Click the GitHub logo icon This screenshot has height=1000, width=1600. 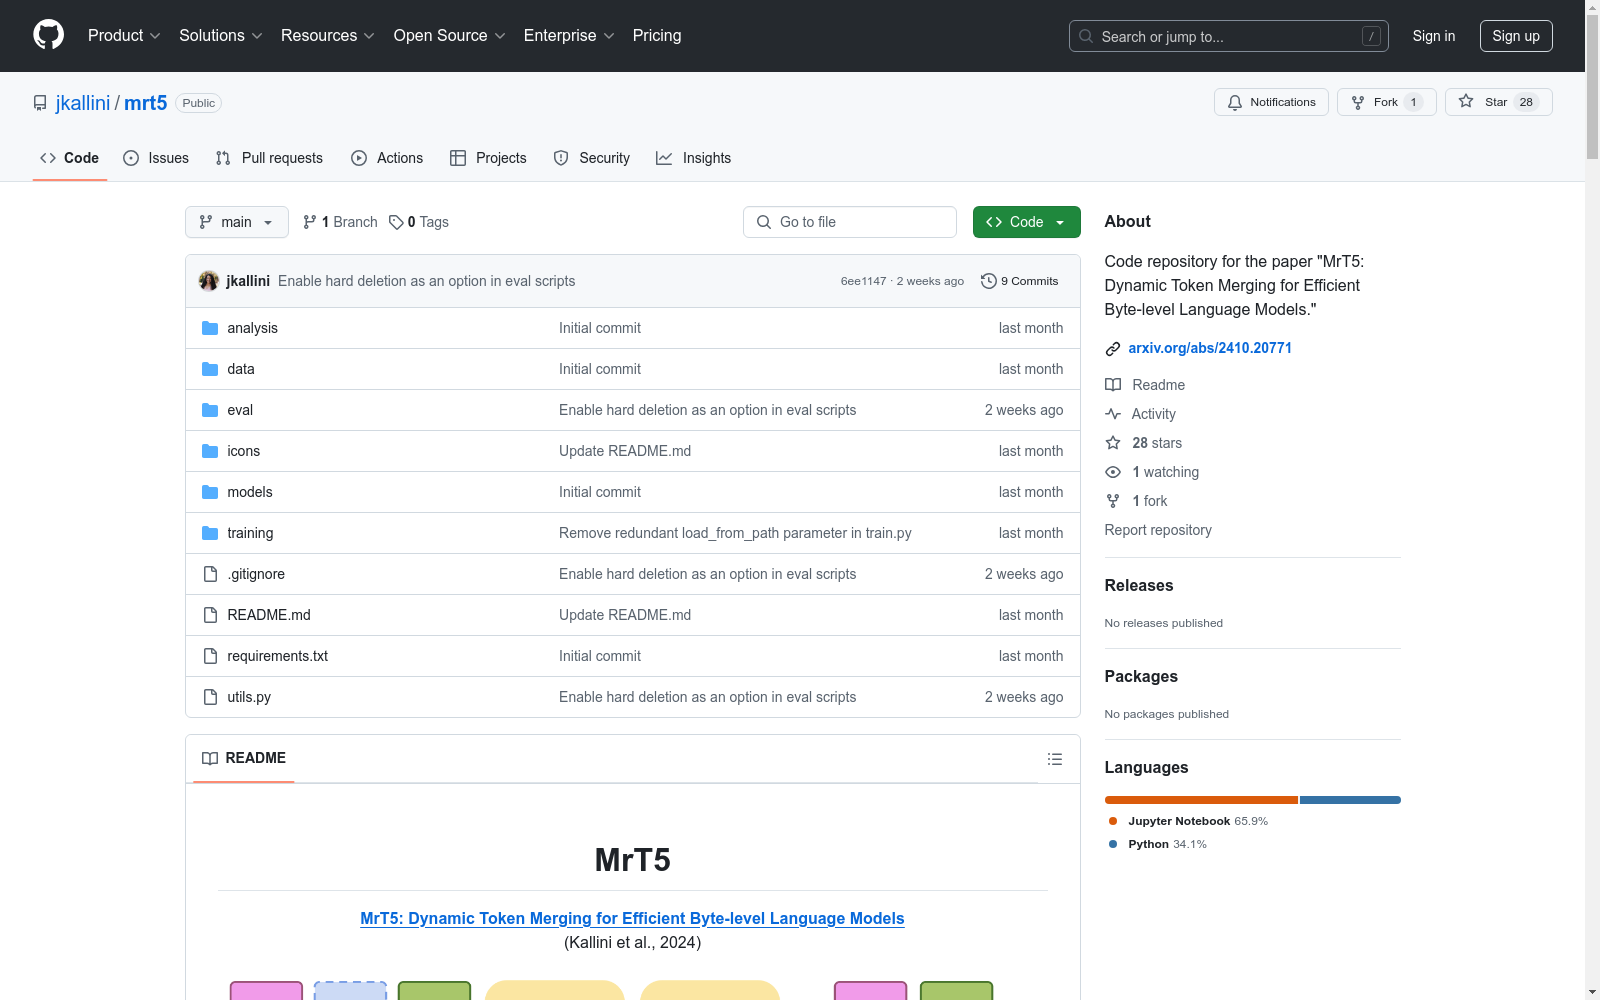coord(48,35)
